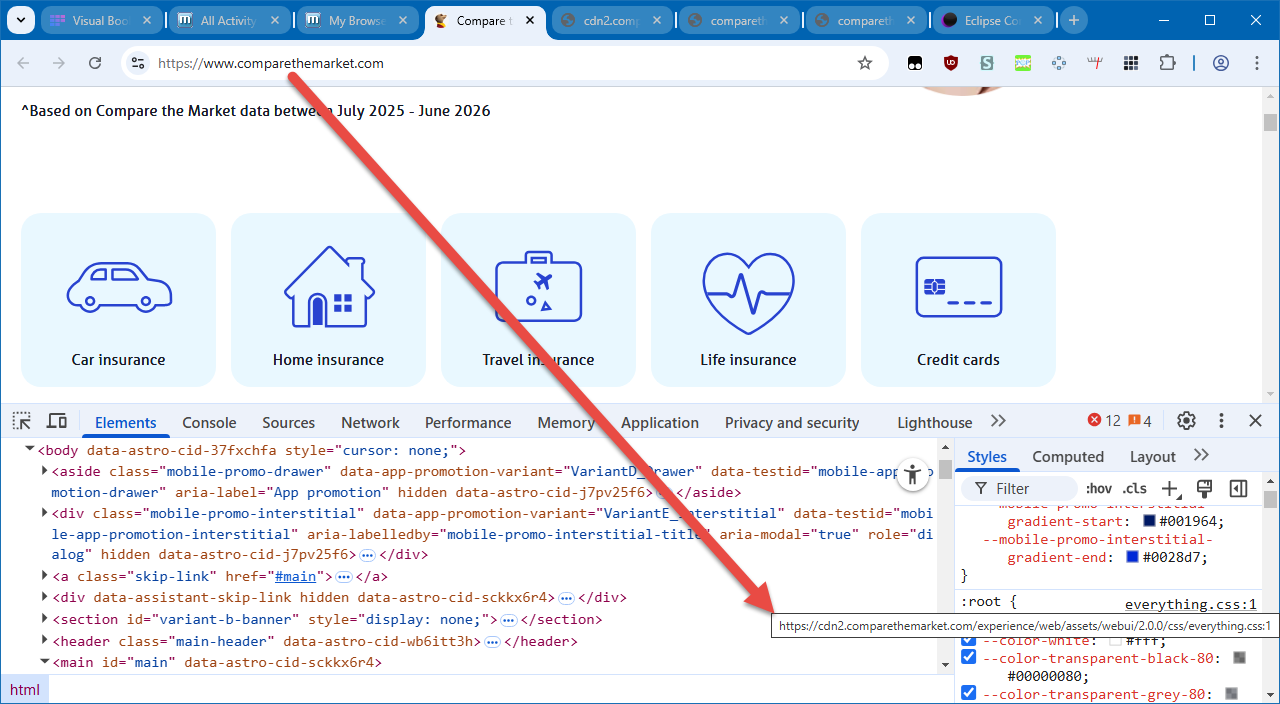This screenshot has width=1280, height=704.
Task: Collapse the body element node
Action: tap(29, 450)
